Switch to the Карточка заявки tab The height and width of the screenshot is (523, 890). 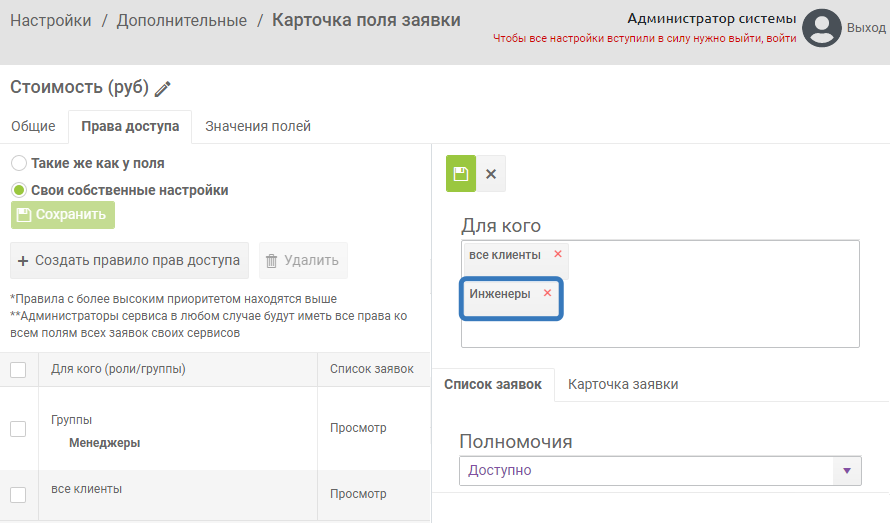click(623, 384)
